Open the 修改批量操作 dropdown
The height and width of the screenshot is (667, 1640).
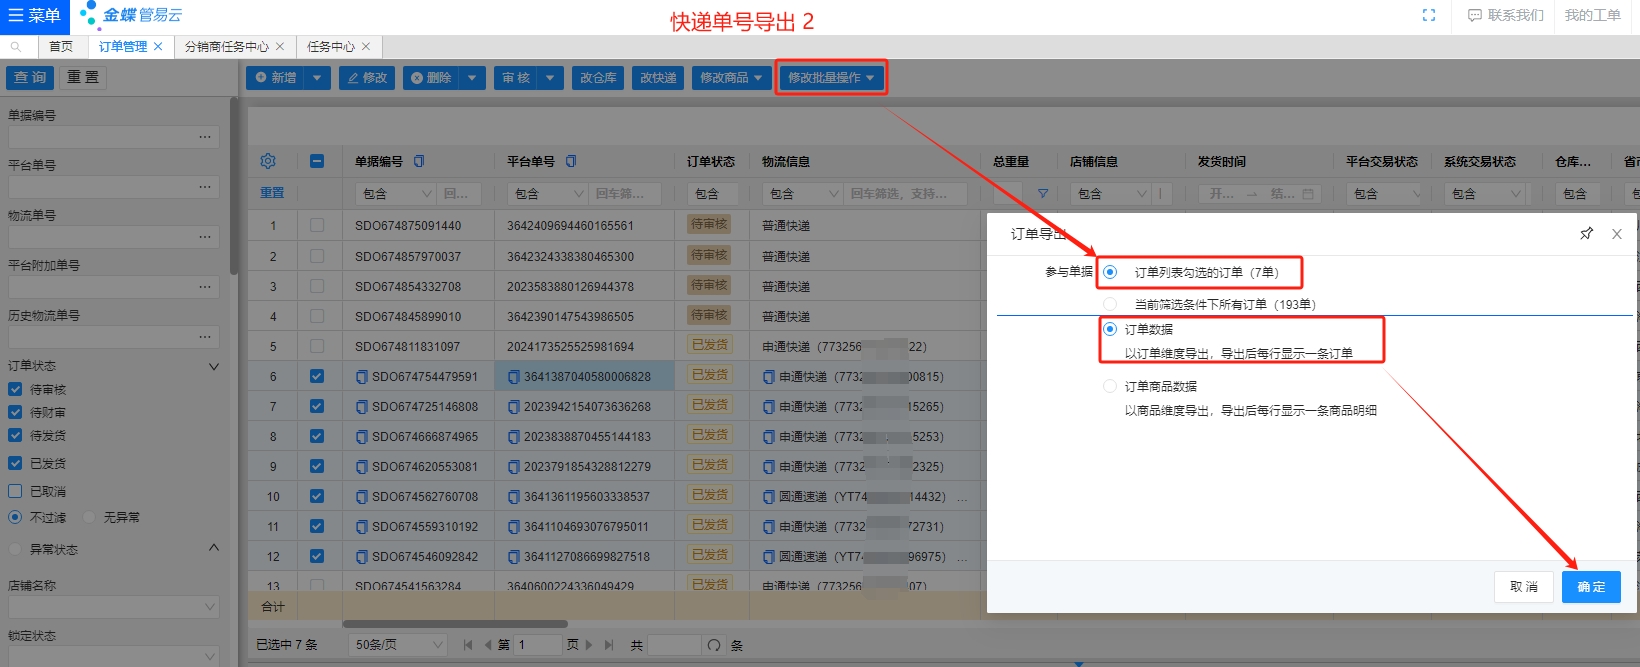[831, 78]
